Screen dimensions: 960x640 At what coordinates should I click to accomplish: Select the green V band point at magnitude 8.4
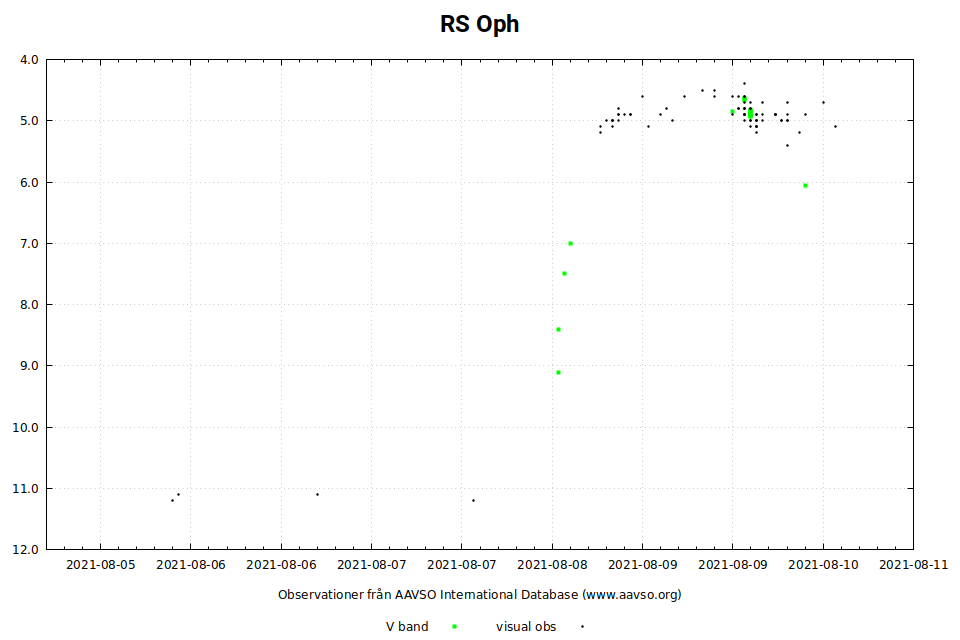(x=558, y=329)
